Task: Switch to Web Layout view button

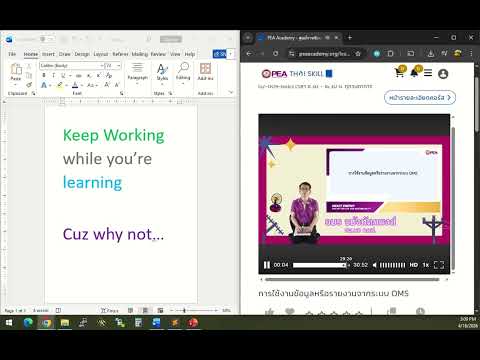Action: tap(160, 310)
